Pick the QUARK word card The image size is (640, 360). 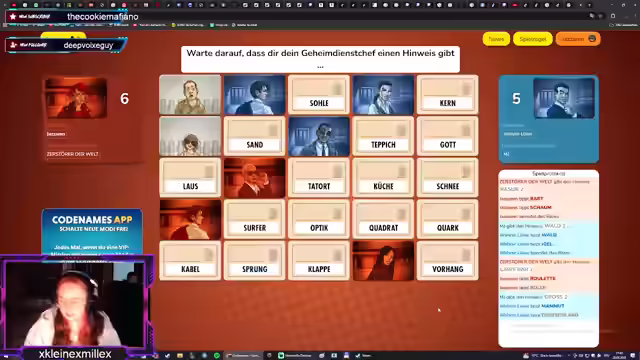click(447, 220)
